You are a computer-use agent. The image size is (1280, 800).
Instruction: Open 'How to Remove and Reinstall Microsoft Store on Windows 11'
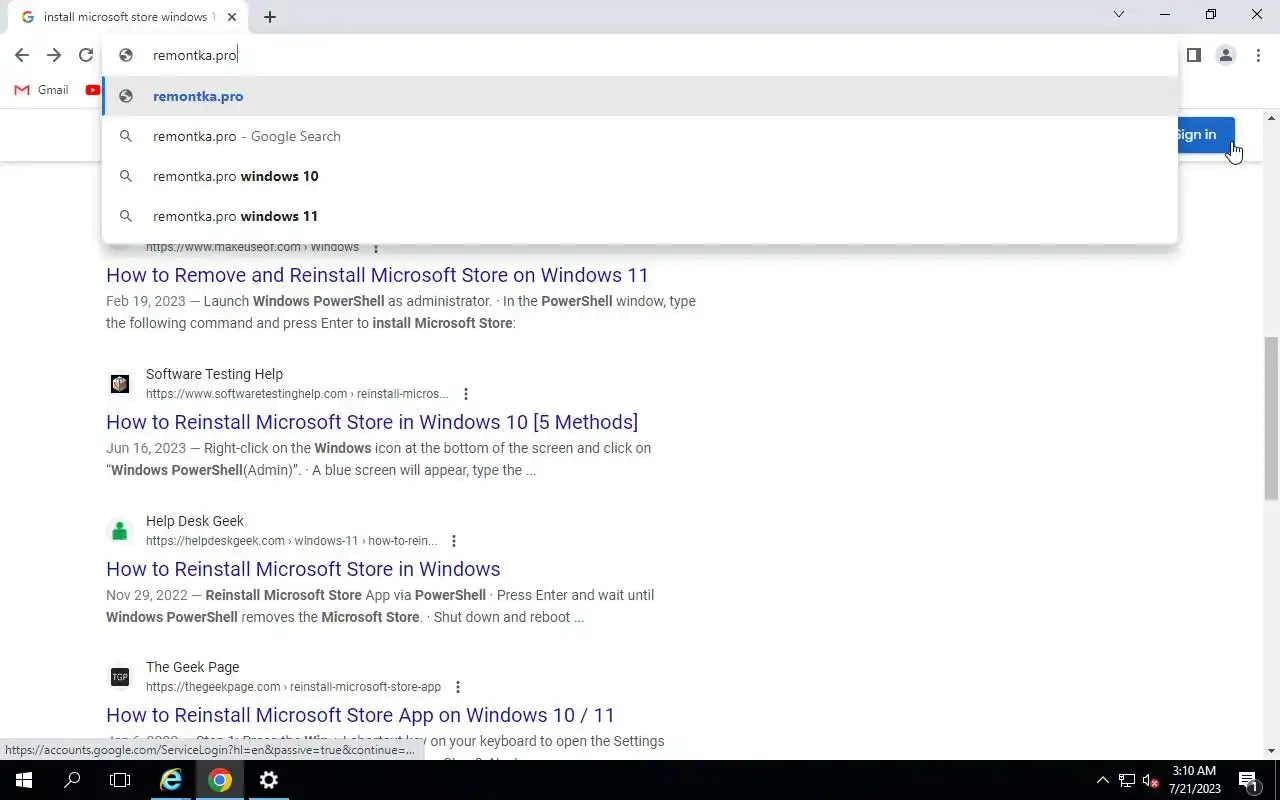[377, 275]
